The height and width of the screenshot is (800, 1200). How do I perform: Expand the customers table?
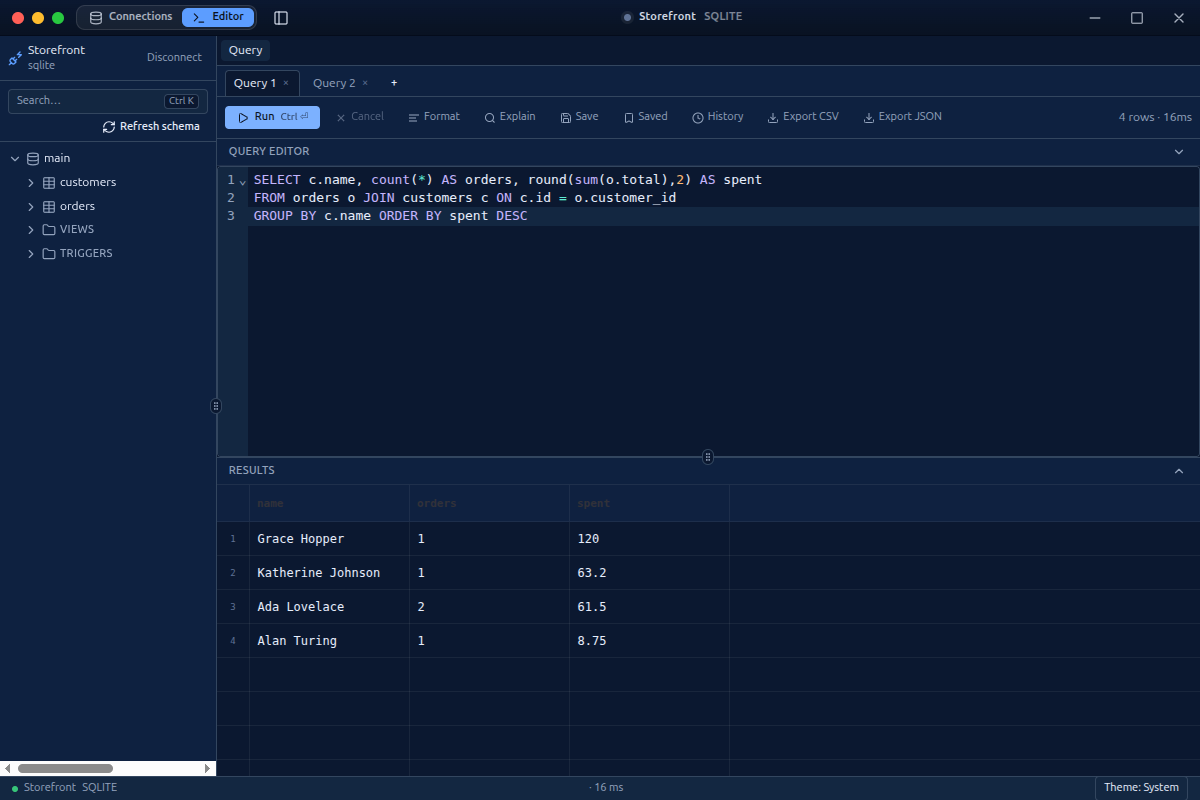tap(31, 182)
